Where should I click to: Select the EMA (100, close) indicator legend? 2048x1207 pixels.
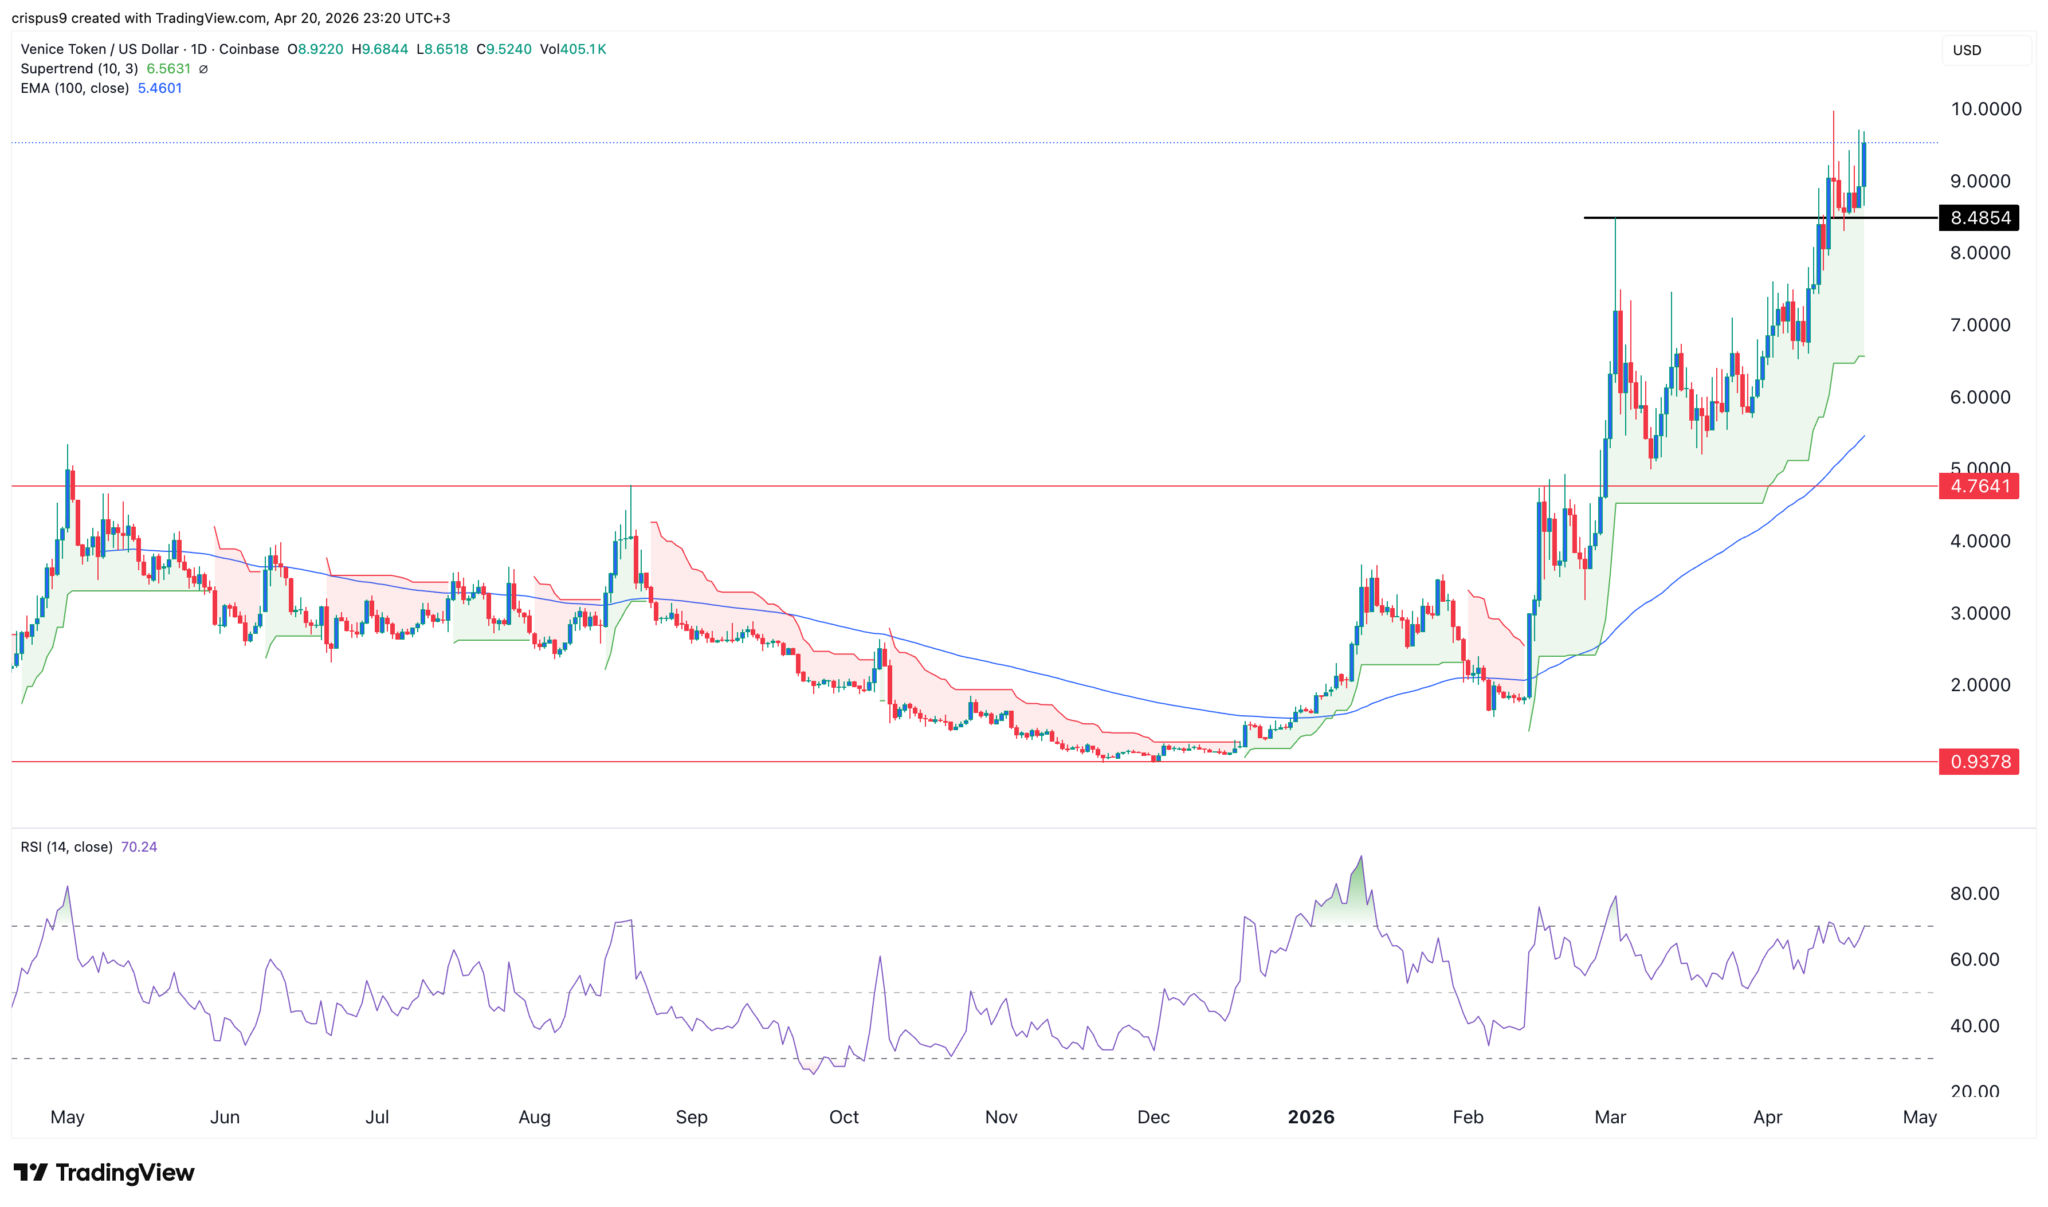[x=74, y=88]
